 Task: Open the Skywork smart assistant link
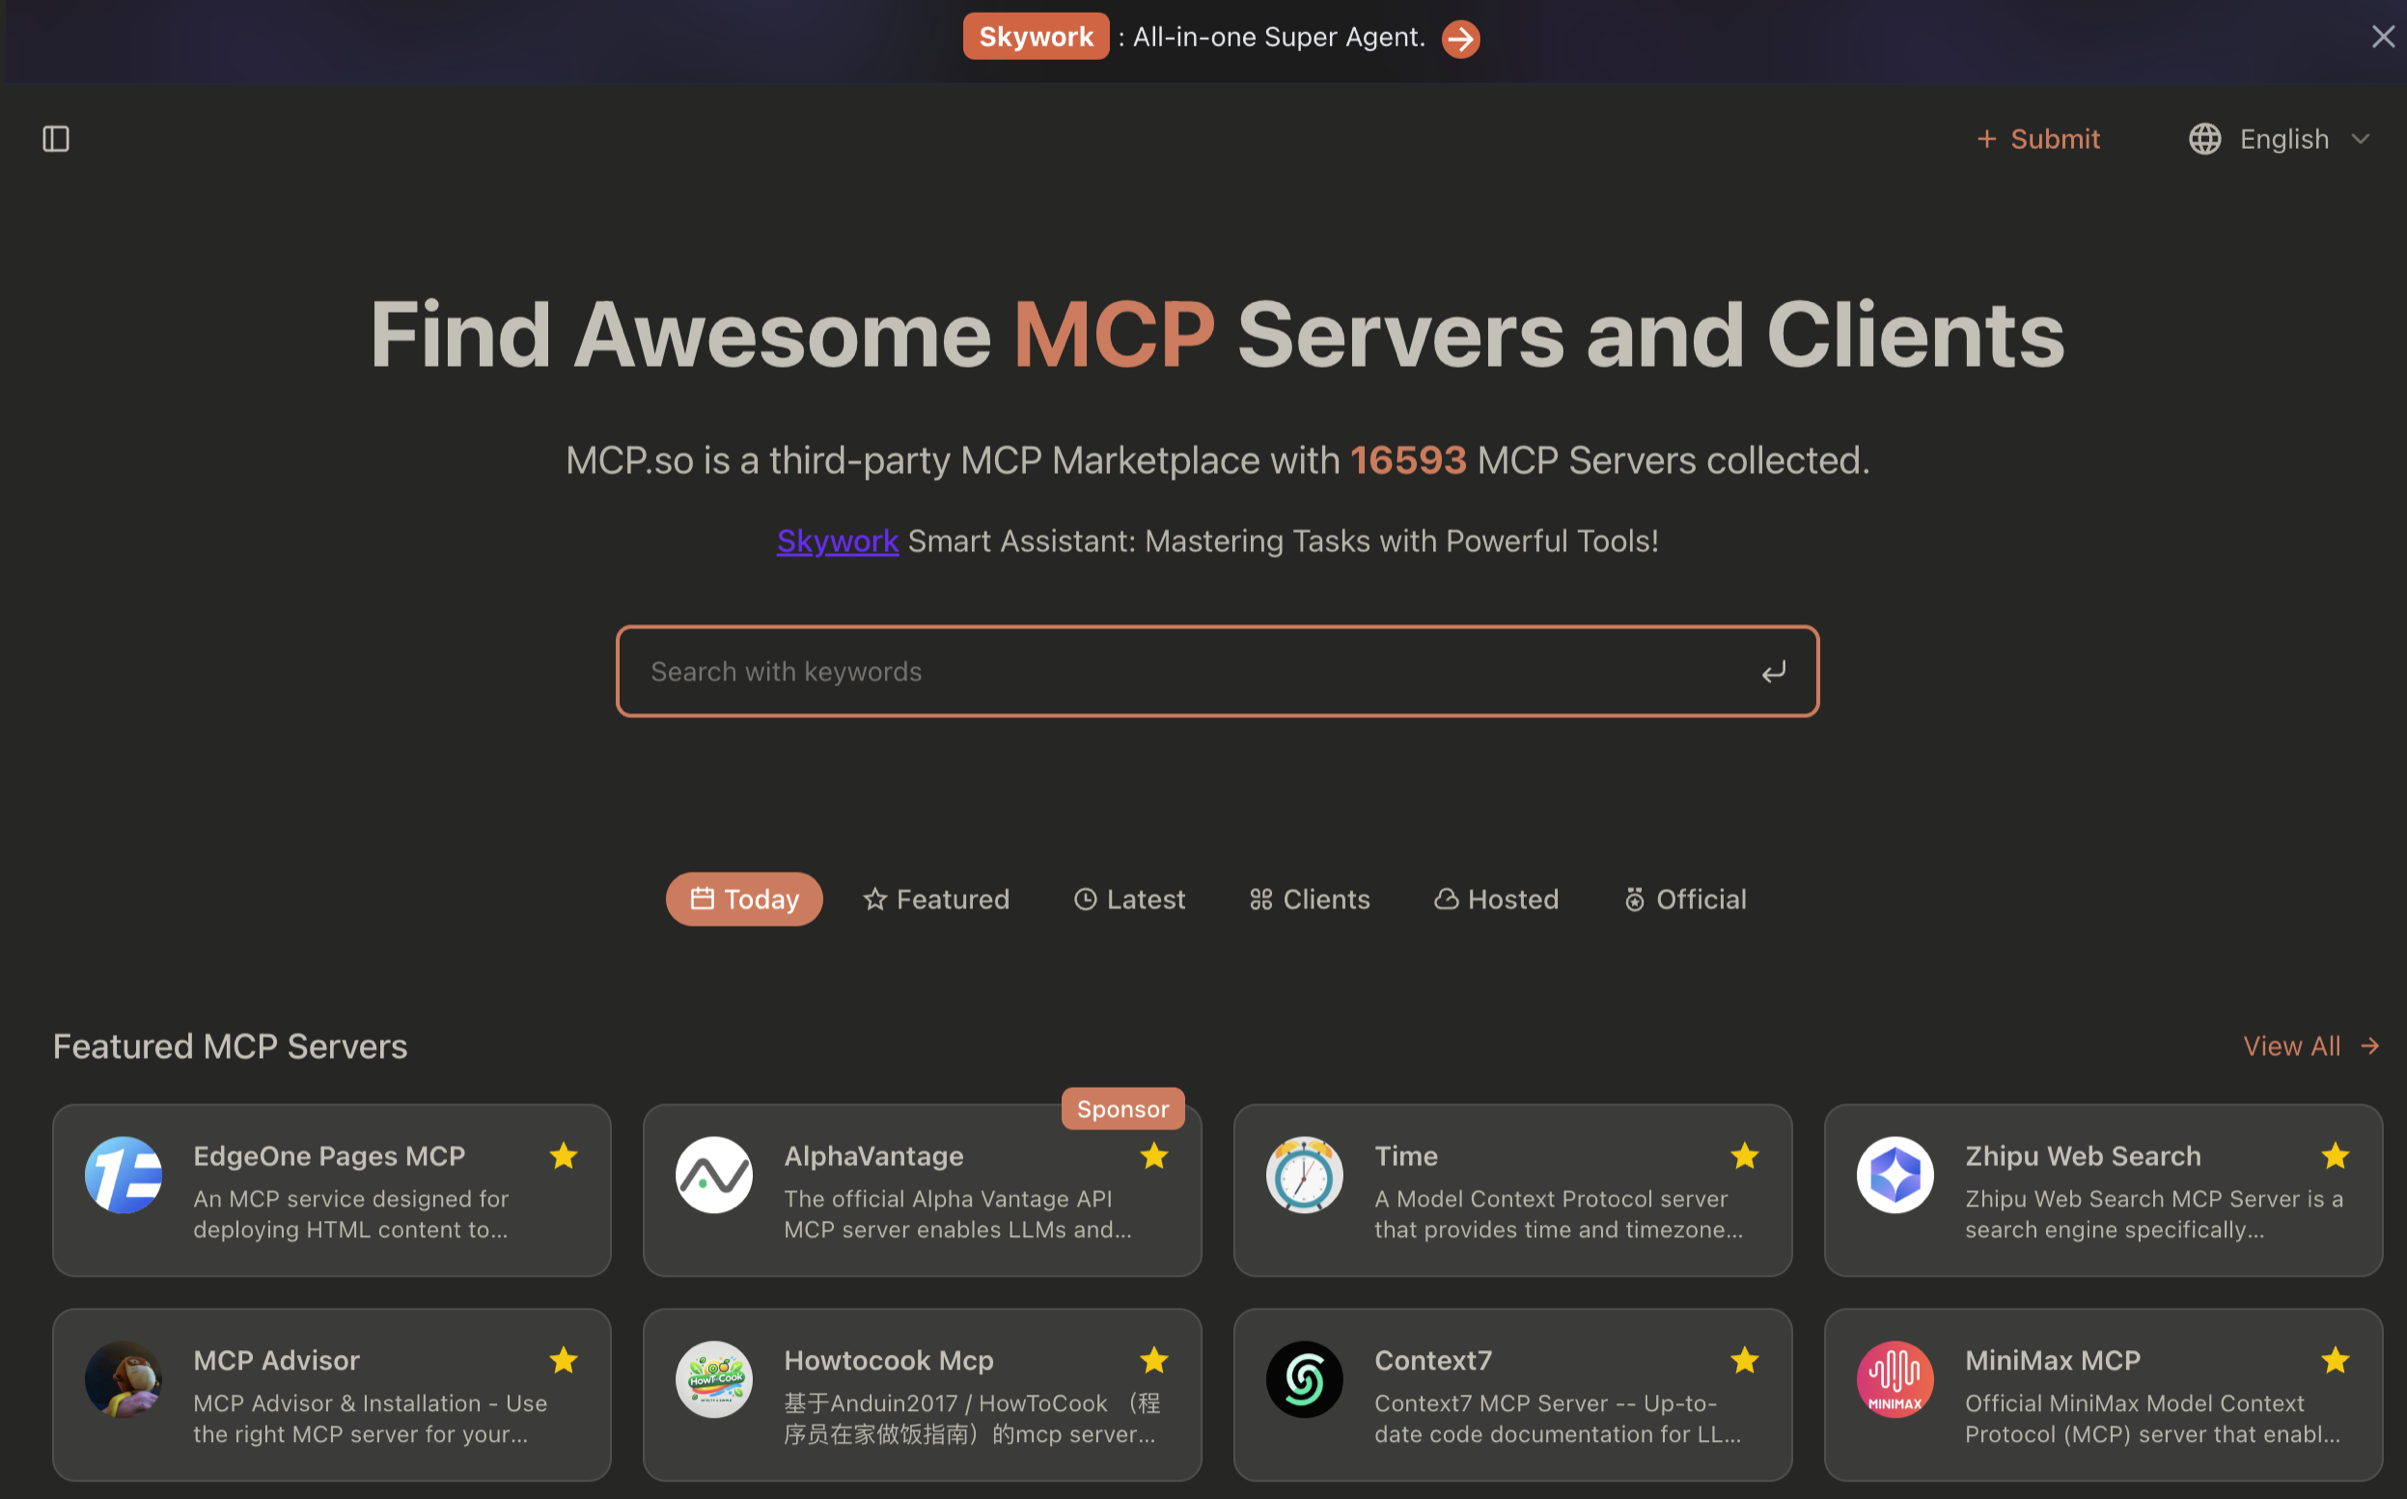point(837,541)
